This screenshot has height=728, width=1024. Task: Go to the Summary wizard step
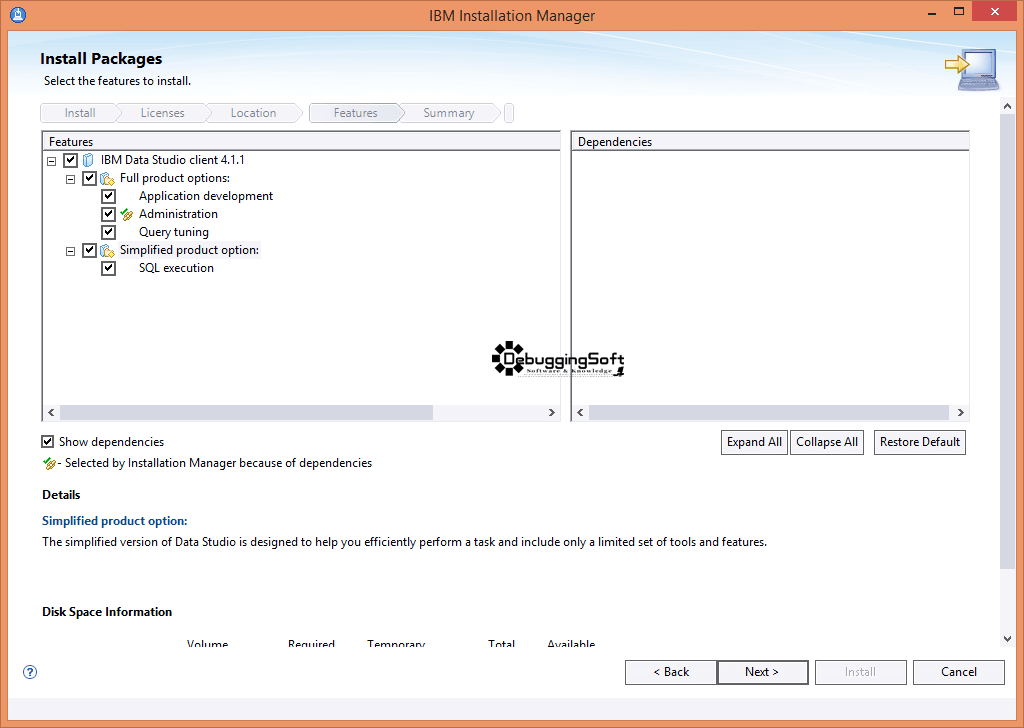pos(449,113)
